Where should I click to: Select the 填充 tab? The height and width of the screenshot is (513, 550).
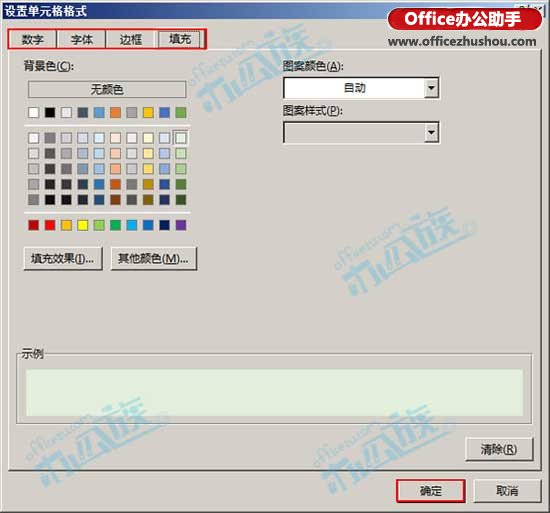(180, 39)
